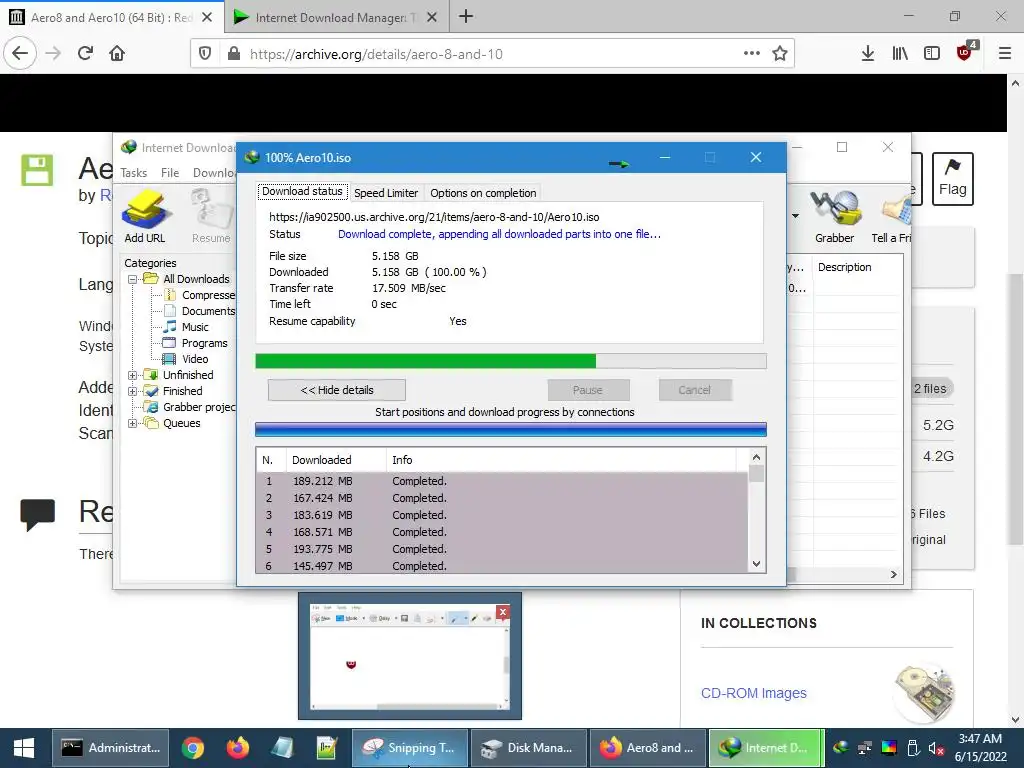
Task: Go to Firefox home page icon
Action: point(117,53)
